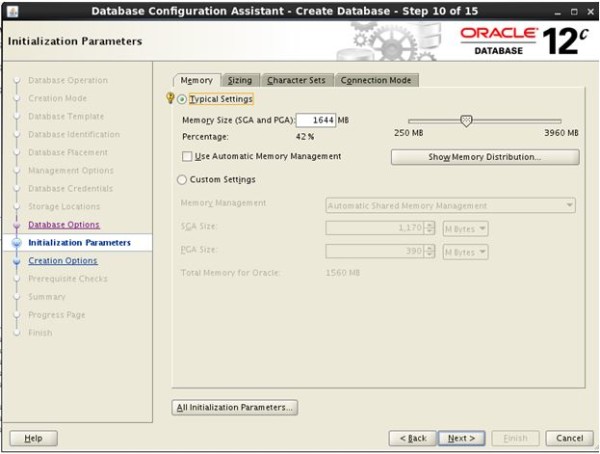The image size is (600, 454).
Task: Click Storage Locations step in sidebar
Action: (x=64, y=206)
